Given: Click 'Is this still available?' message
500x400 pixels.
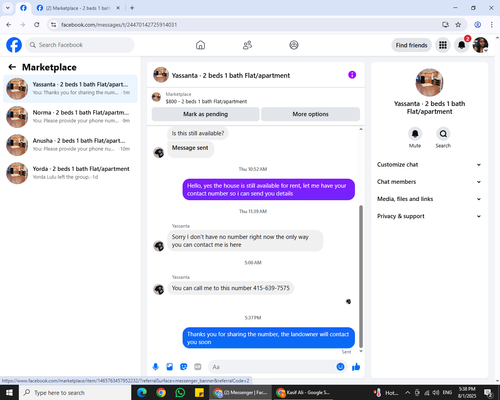Looking at the screenshot, I should tap(198, 133).
